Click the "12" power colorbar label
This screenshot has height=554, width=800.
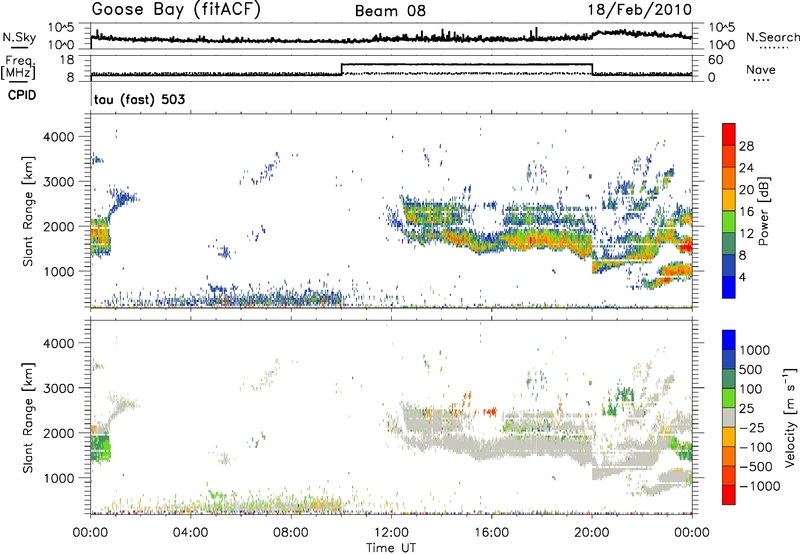[746, 234]
